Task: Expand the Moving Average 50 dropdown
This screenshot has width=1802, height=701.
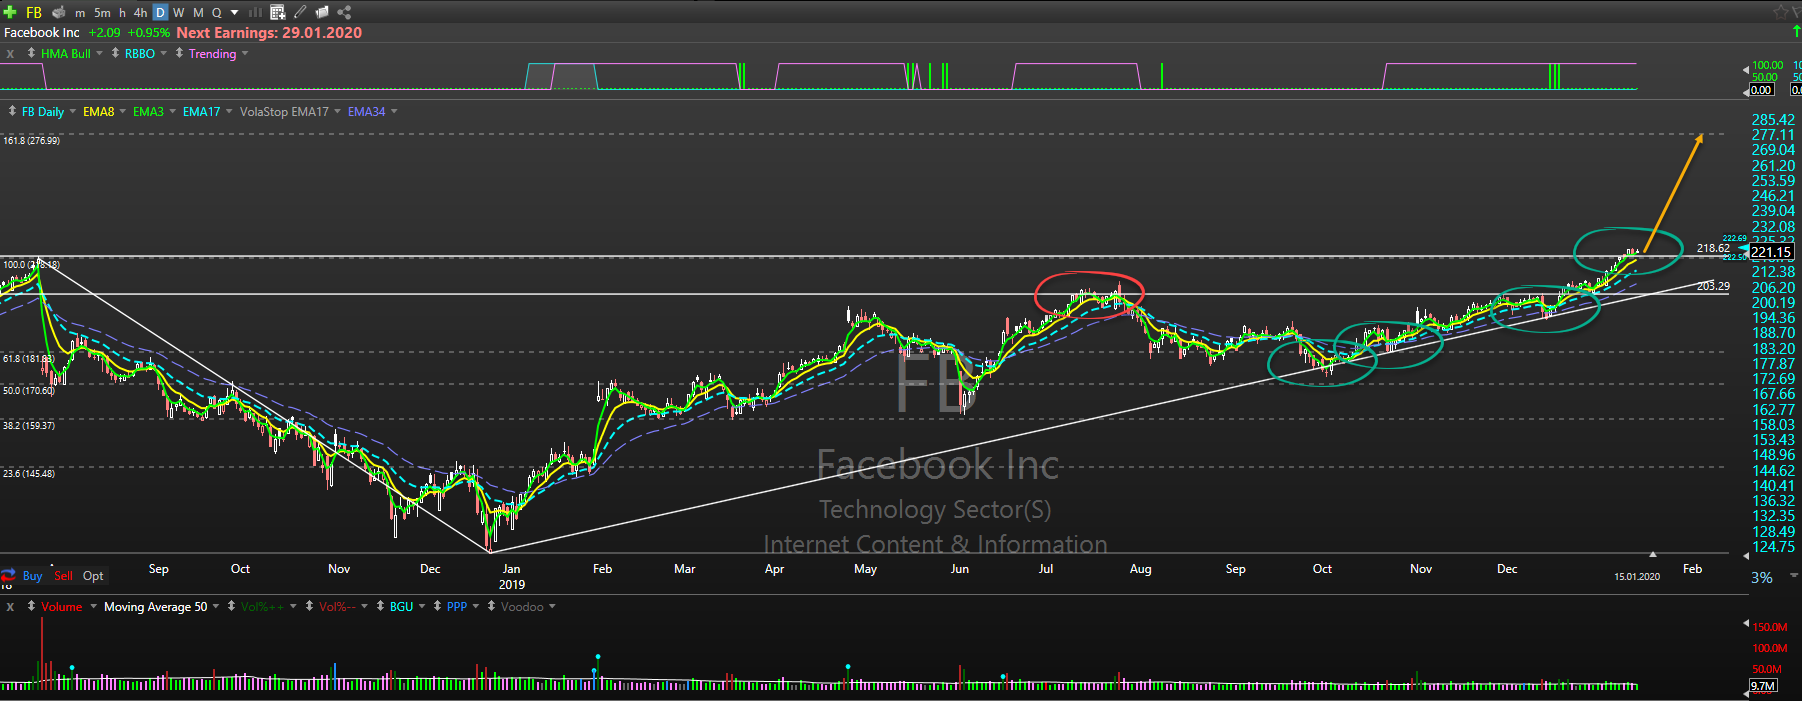Action: [216, 607]
